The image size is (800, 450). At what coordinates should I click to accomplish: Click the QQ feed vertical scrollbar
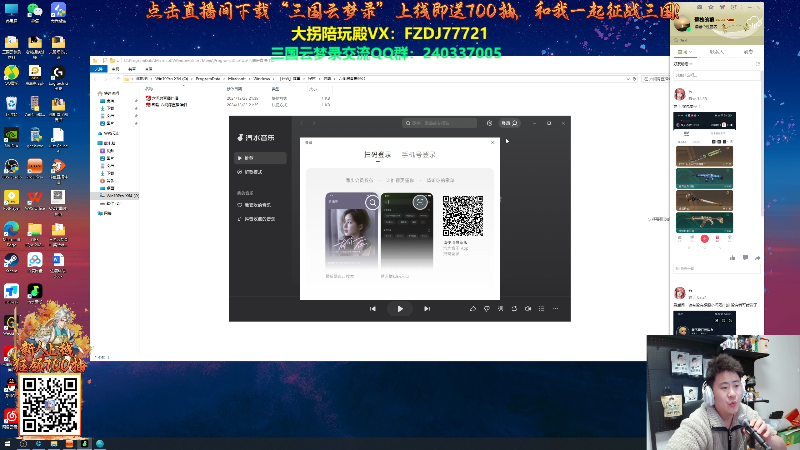pos(762,143)
